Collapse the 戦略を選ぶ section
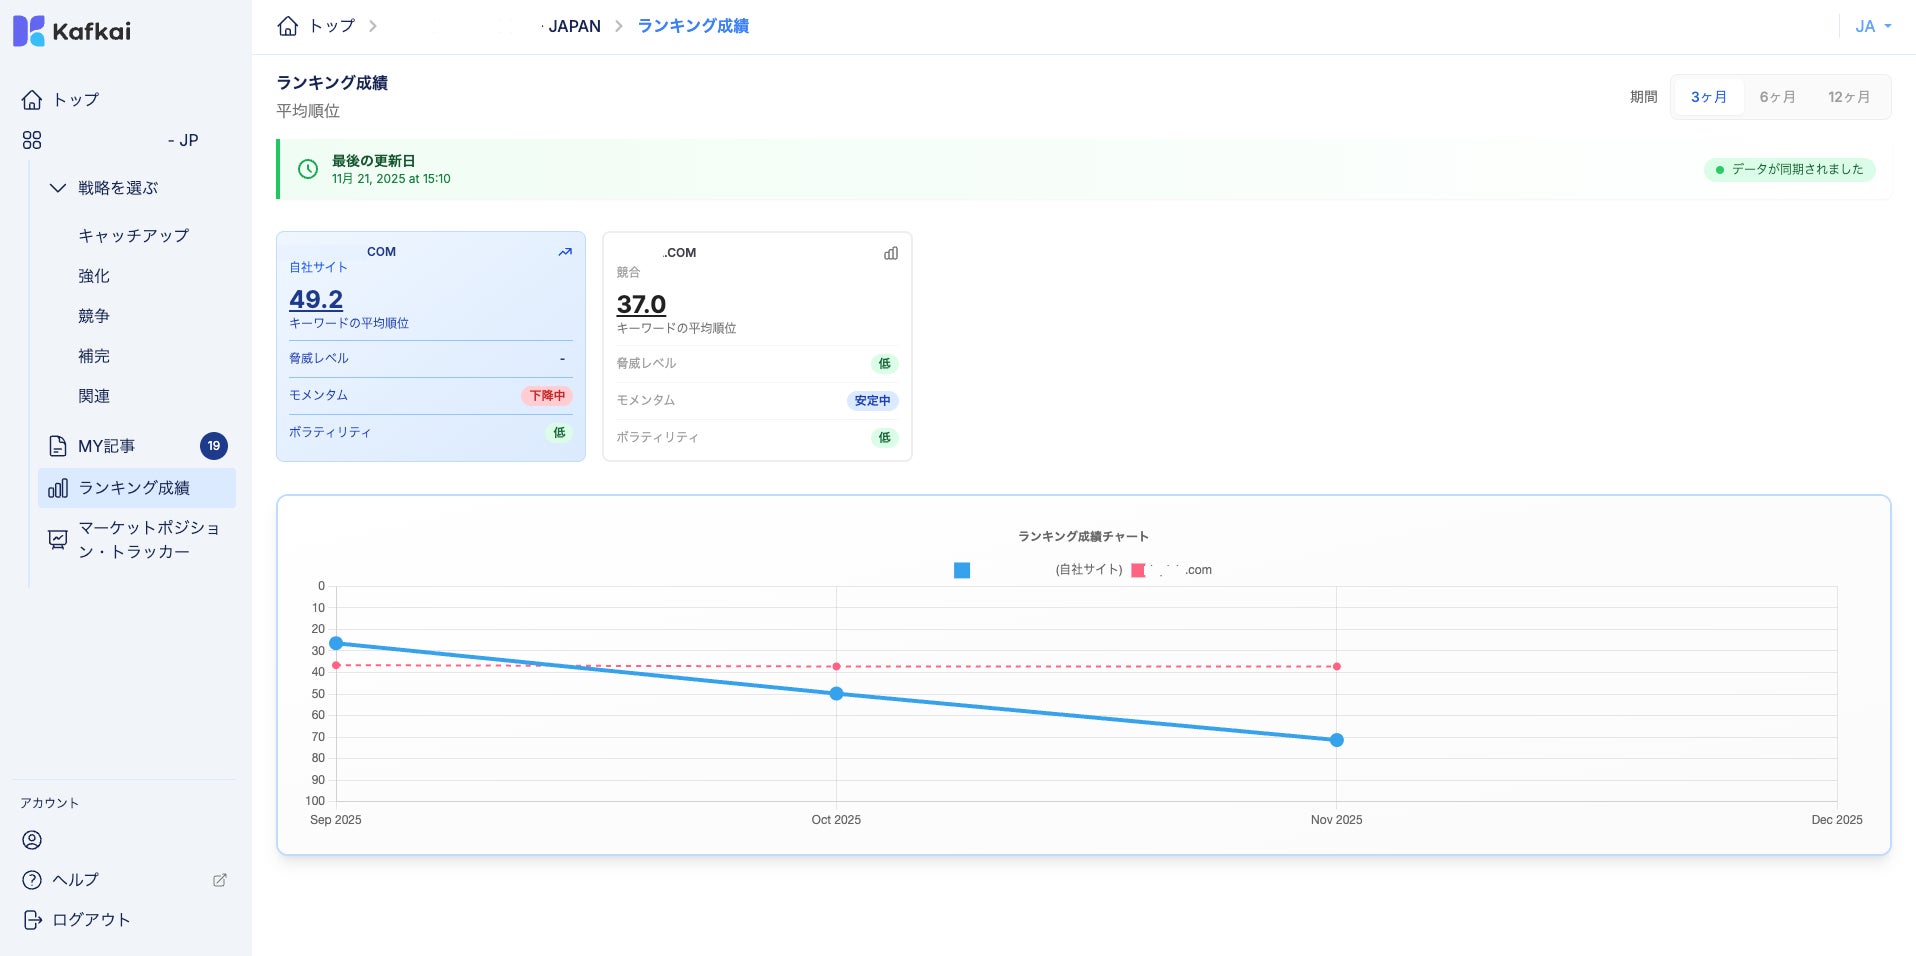Screen dimensions: 1916x956 [x=58, y=188]
